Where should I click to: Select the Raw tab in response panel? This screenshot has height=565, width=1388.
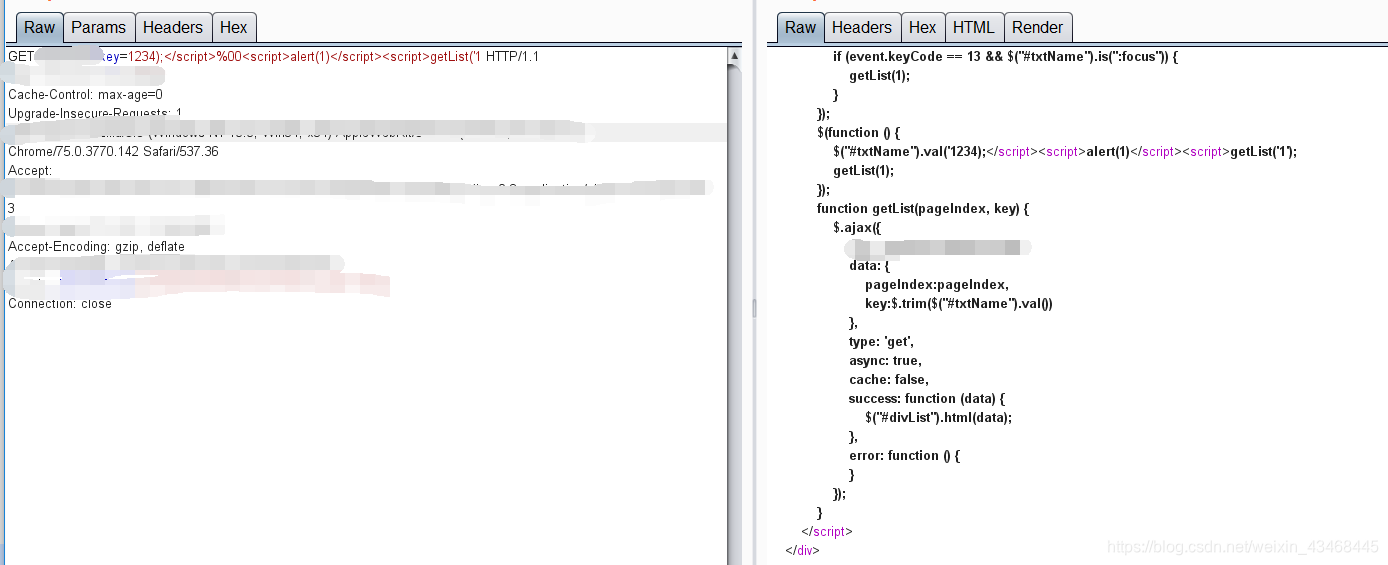[x=800, y=28]
